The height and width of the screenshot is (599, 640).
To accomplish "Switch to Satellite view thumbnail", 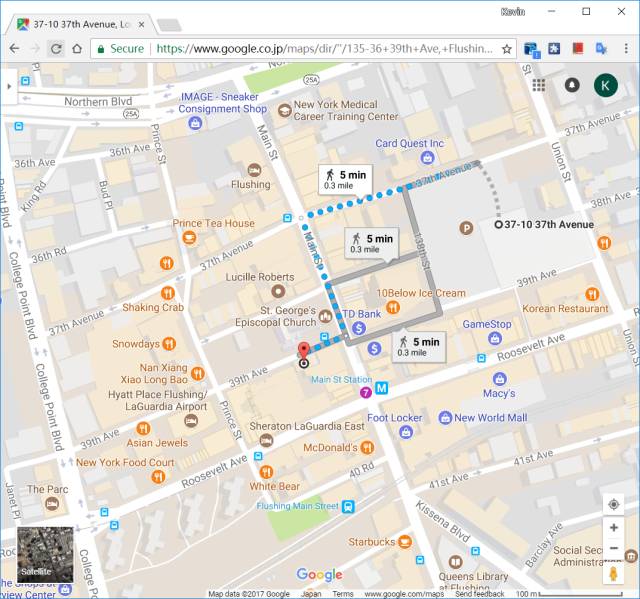I will click(x=45, y=555).
